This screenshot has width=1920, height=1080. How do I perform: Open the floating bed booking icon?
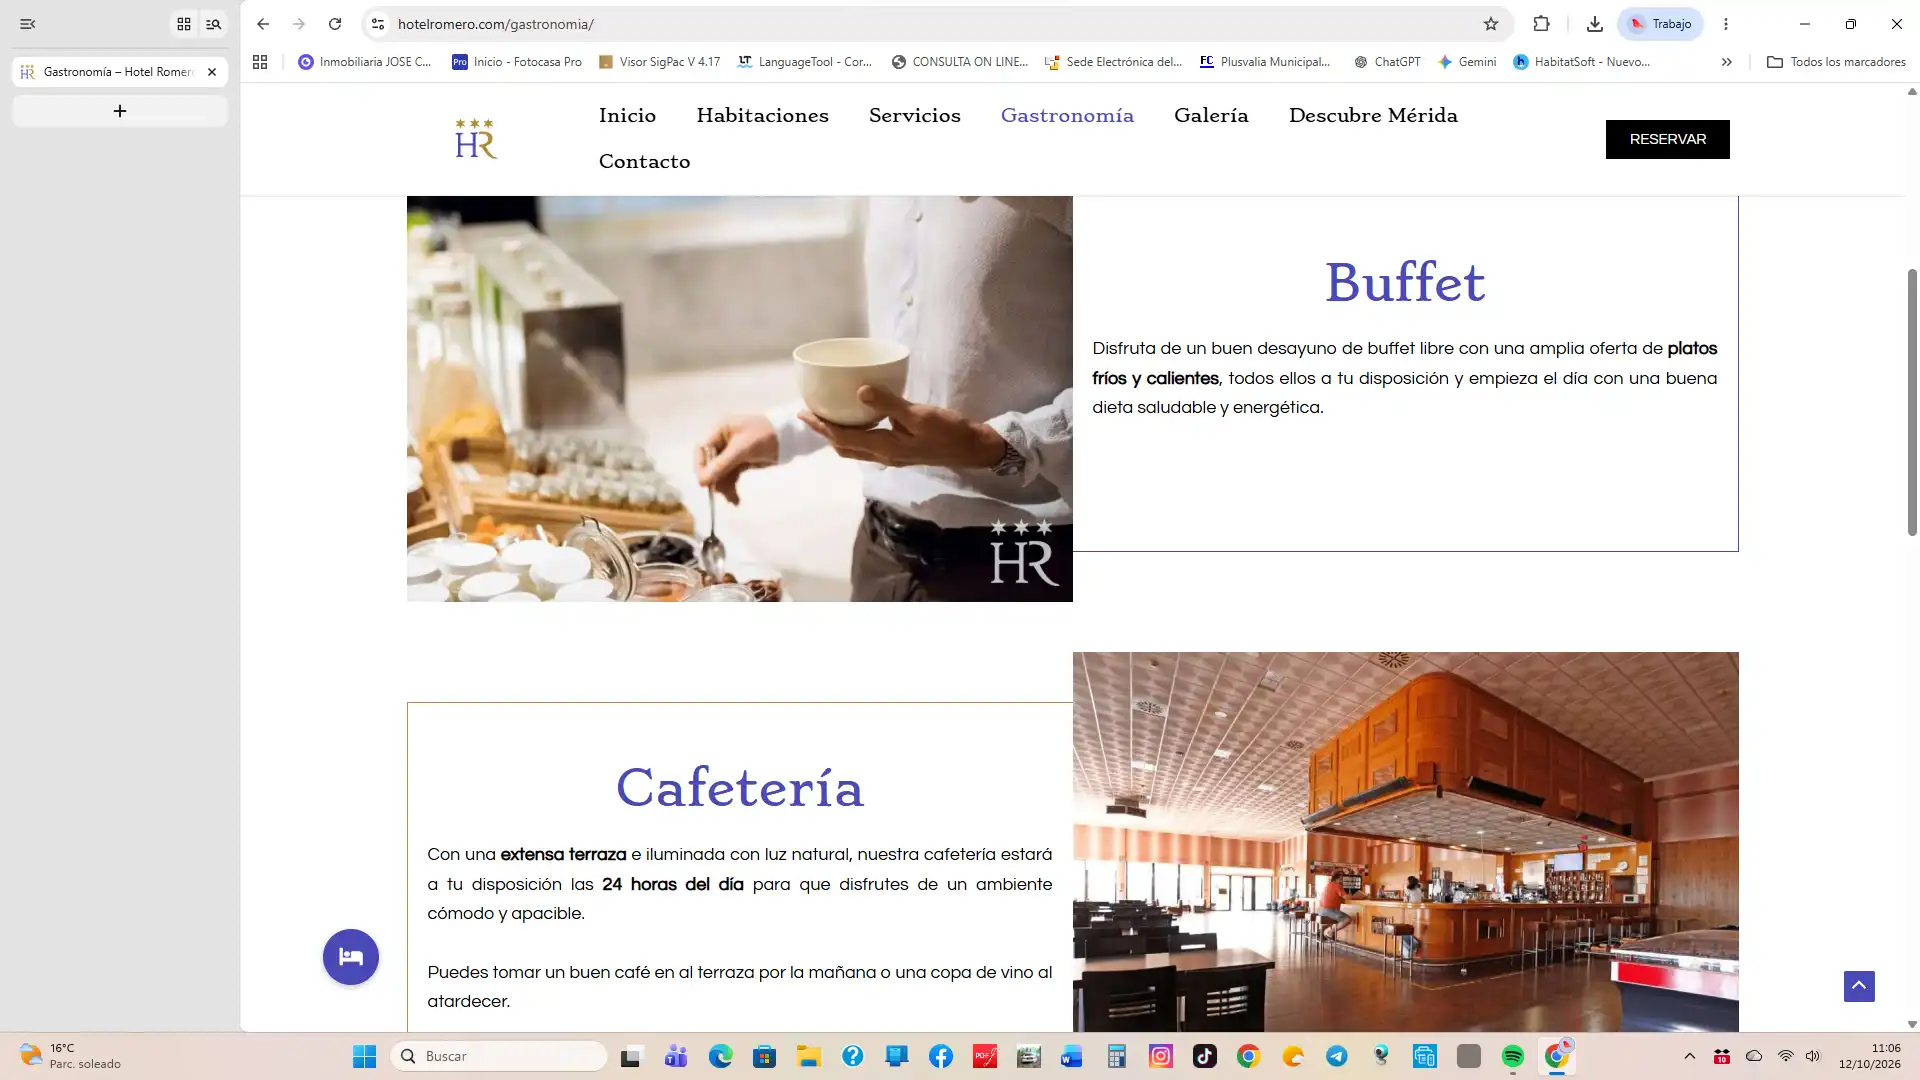coord(351,957)
